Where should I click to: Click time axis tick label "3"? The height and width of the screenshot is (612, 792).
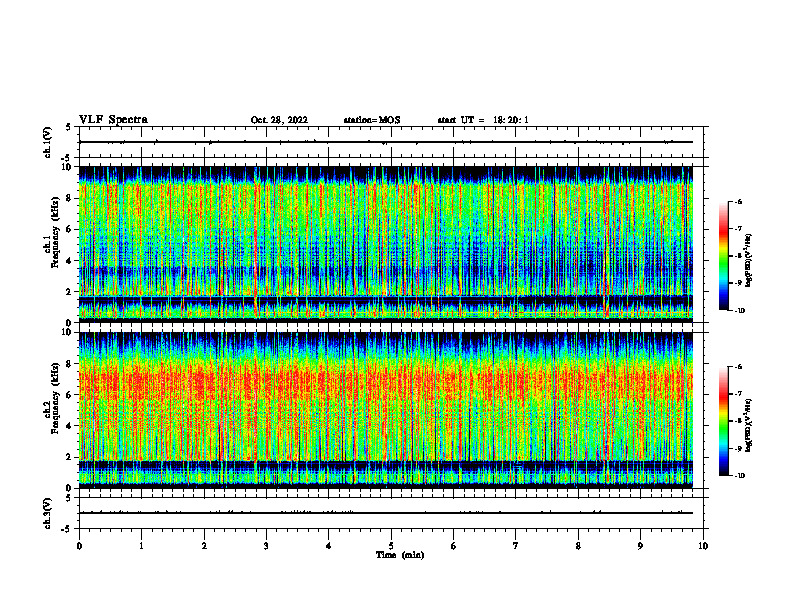click(266, 546)
